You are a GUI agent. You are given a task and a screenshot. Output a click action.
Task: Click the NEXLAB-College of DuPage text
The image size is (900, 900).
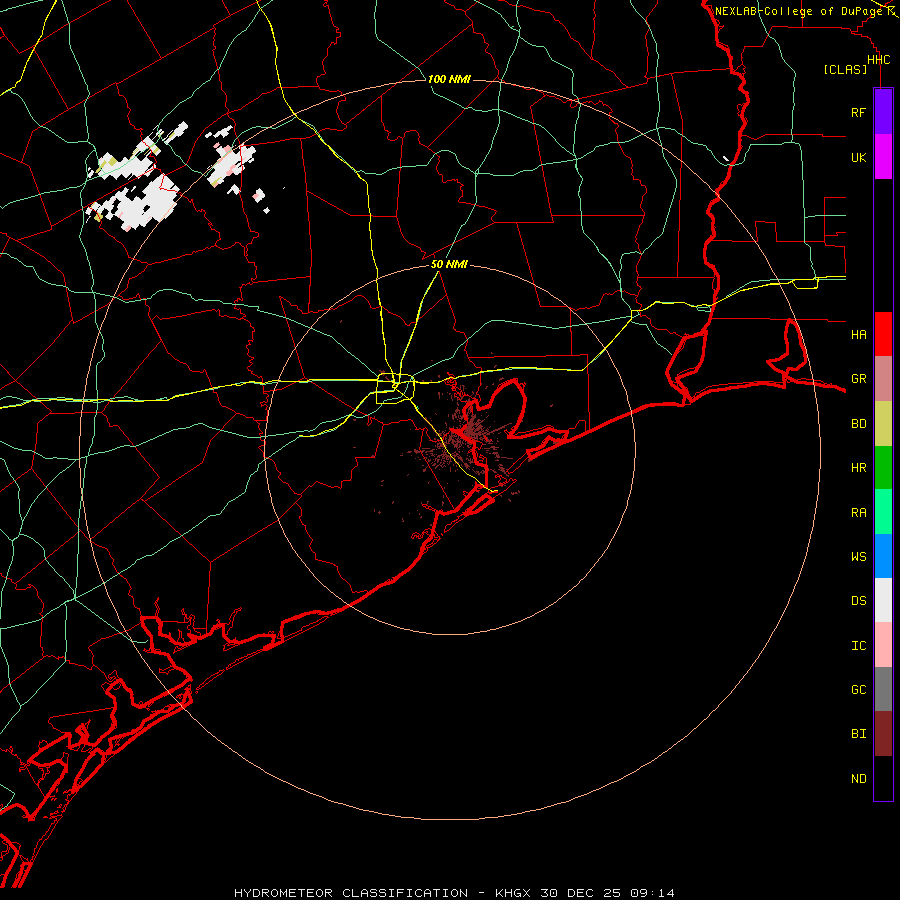(798, 11)
